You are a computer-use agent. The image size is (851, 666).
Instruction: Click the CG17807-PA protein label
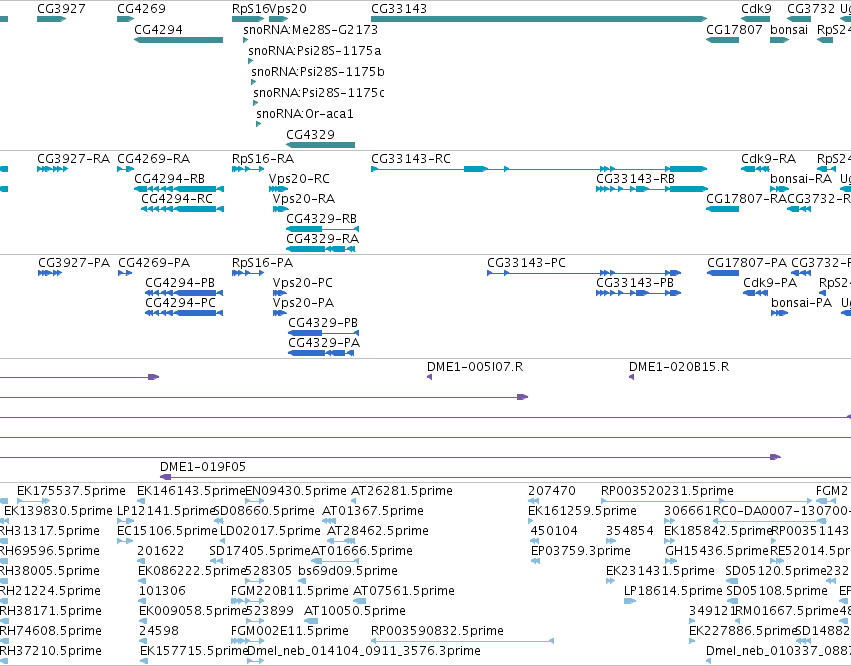[747, 263]
